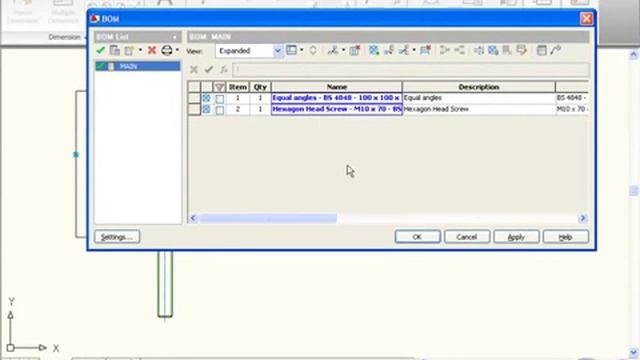
Task: Click the fx formula function icon
Action: (223, 70)
